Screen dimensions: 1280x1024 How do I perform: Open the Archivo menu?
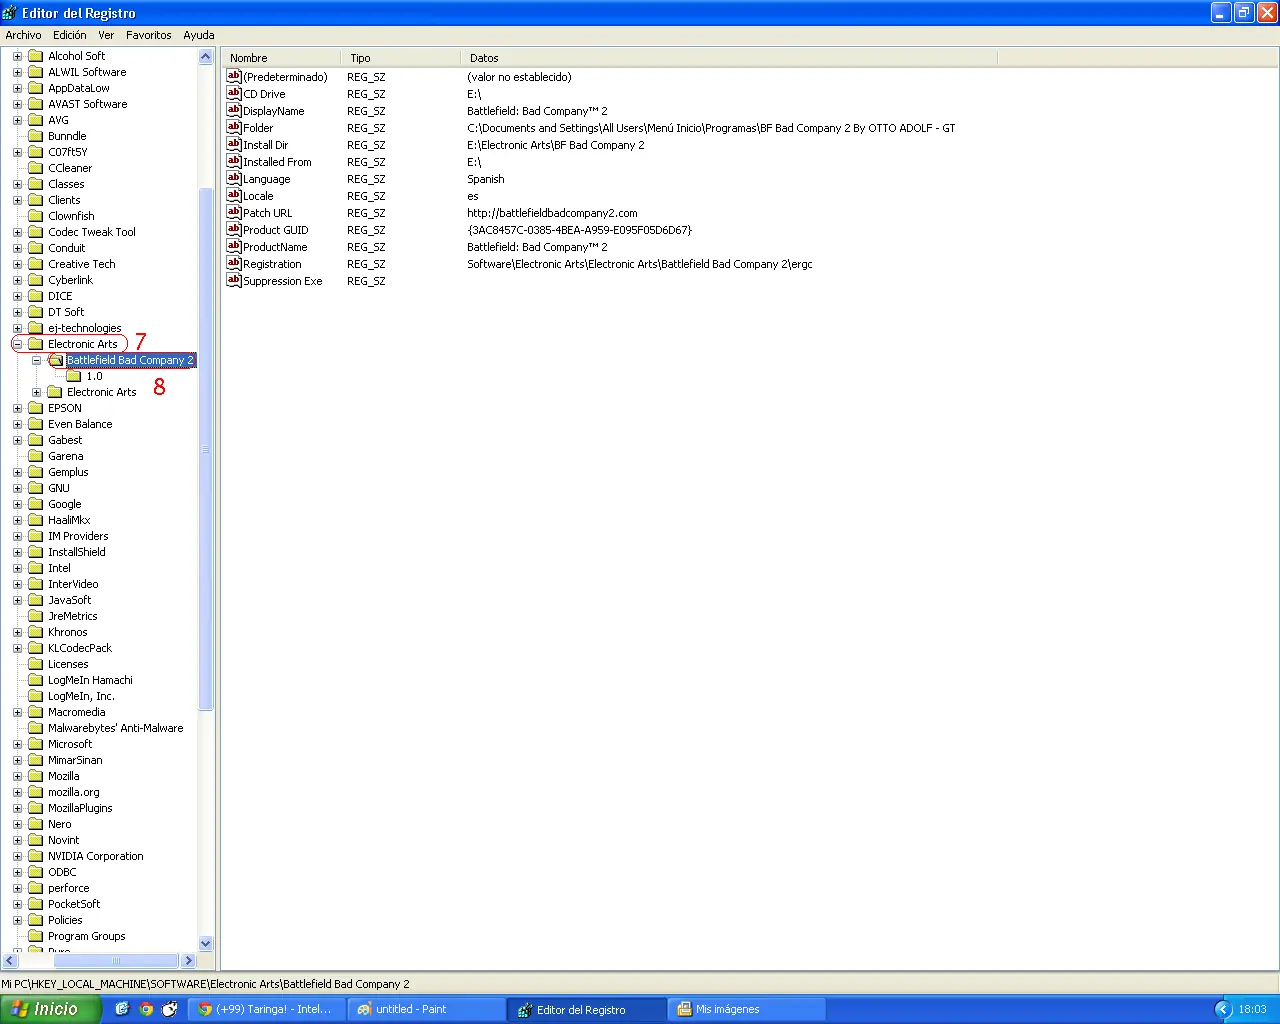(23, 35)
